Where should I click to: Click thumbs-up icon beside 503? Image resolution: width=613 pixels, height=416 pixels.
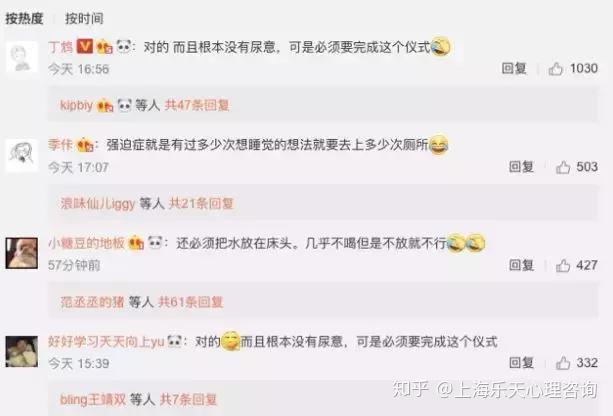click(563, 168)
